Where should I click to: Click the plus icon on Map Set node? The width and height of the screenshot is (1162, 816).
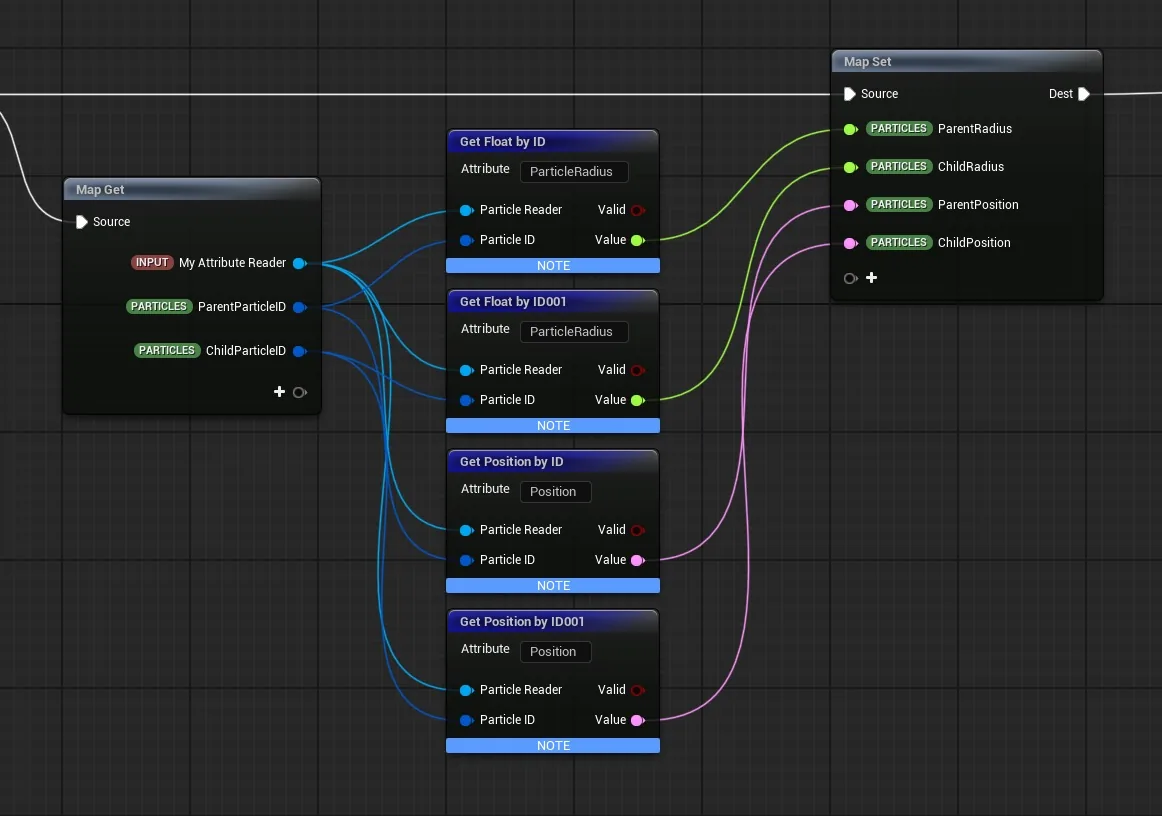pyautogui.click(x=872, y=277)
